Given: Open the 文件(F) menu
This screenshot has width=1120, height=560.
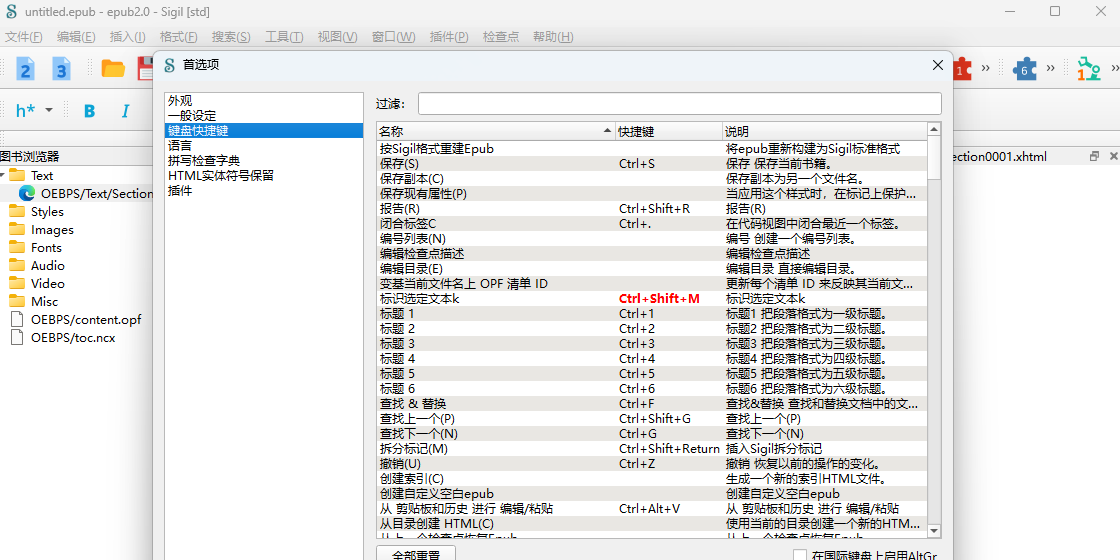Looking at the screenshot, I should click(x=24, y=37).
